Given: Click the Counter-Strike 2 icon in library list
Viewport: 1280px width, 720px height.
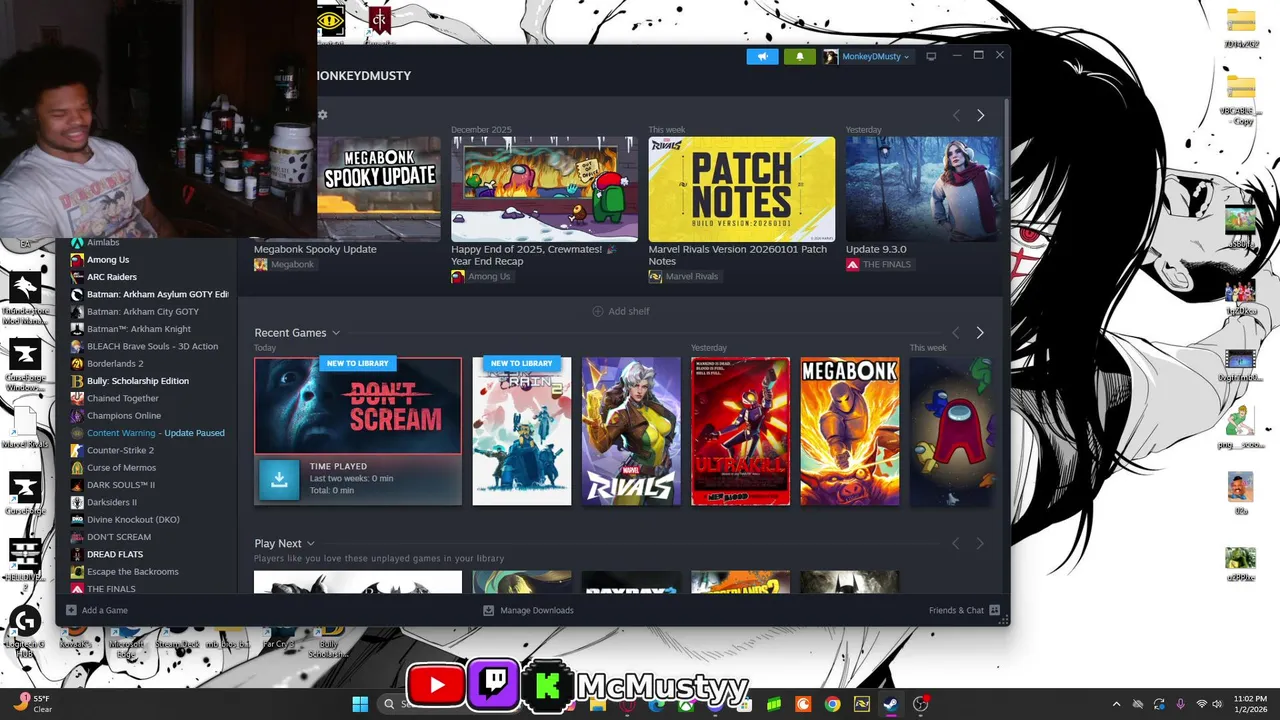Looking at the screenshot, I should click(77, 451).
